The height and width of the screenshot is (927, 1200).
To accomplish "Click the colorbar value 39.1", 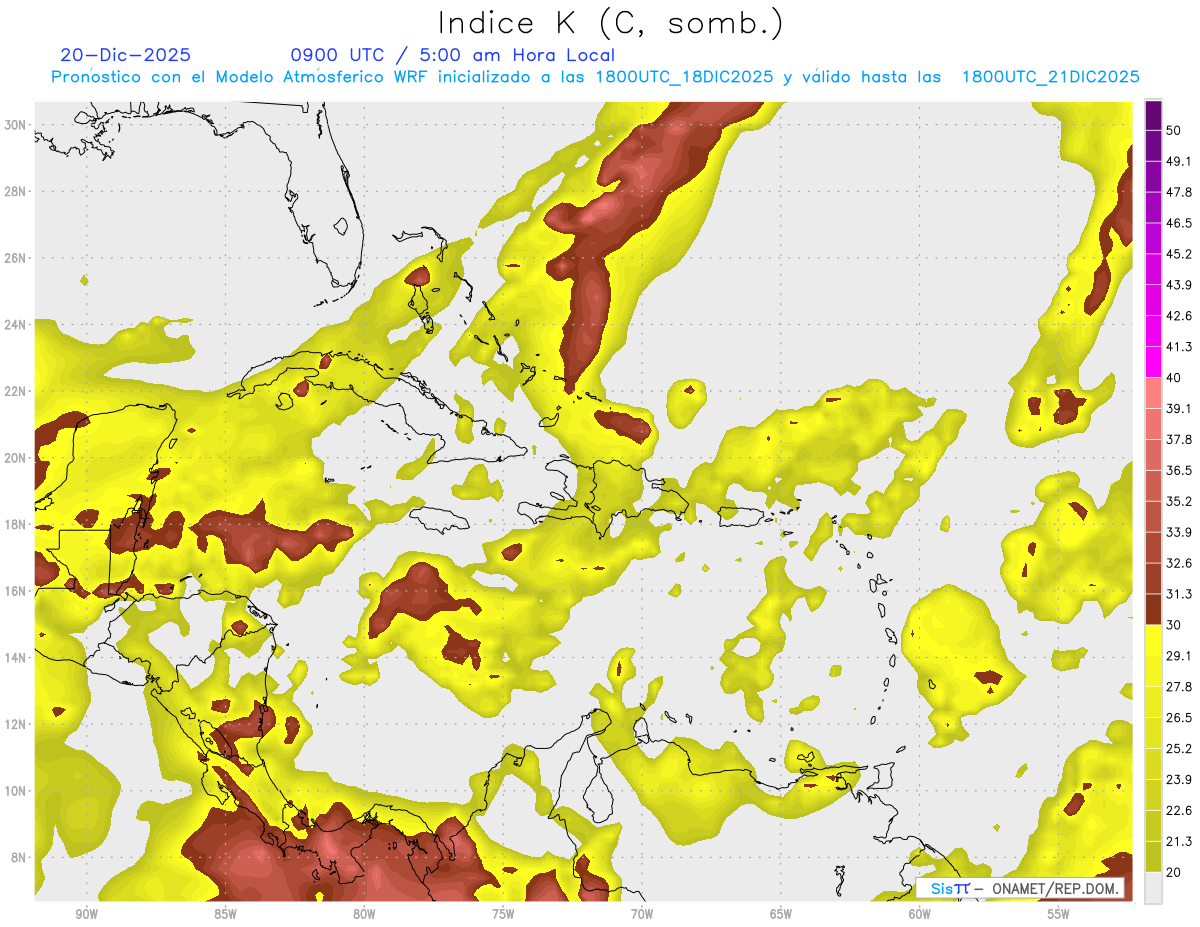I will pos(1179,408).
